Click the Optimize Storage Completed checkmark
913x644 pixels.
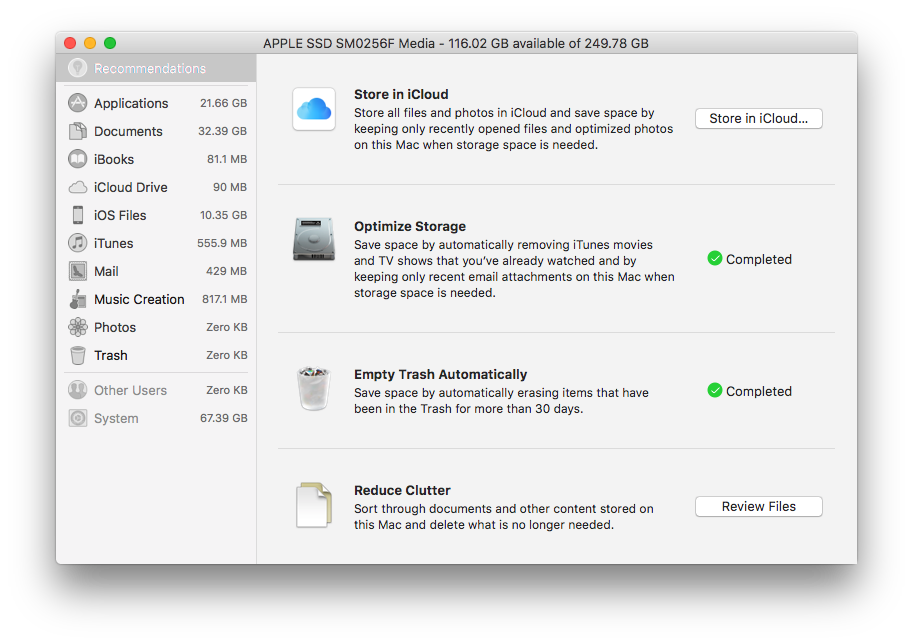pos(714,259)
